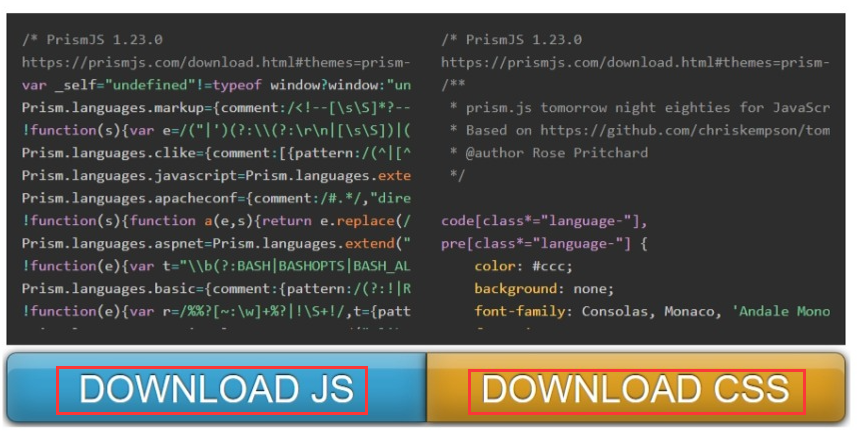Click the prismjs.com URL in the CSS code panel
862x448 pixels.
point(635,62)
